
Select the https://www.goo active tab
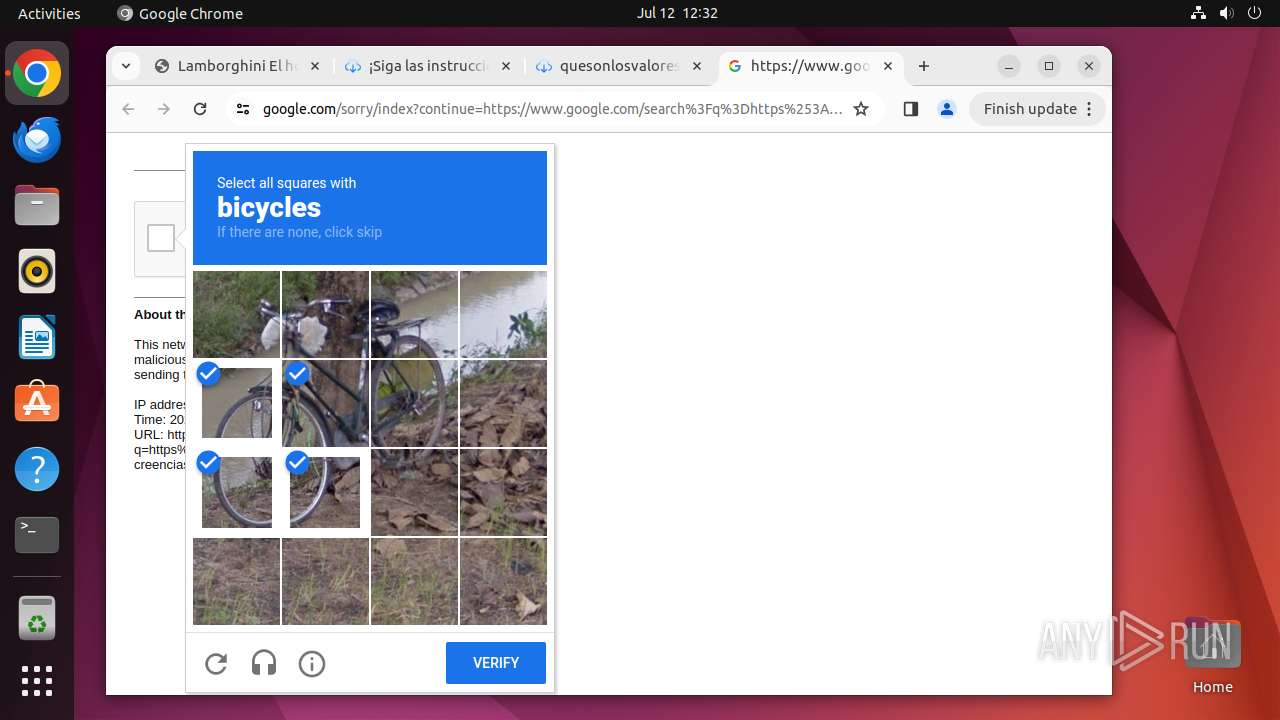click(810, 66)
